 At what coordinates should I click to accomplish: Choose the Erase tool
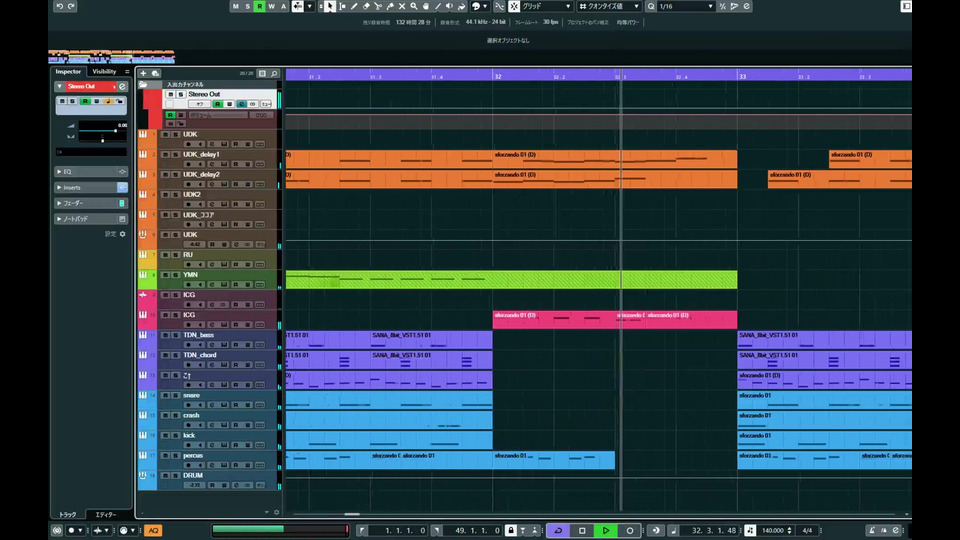point(365,6)
